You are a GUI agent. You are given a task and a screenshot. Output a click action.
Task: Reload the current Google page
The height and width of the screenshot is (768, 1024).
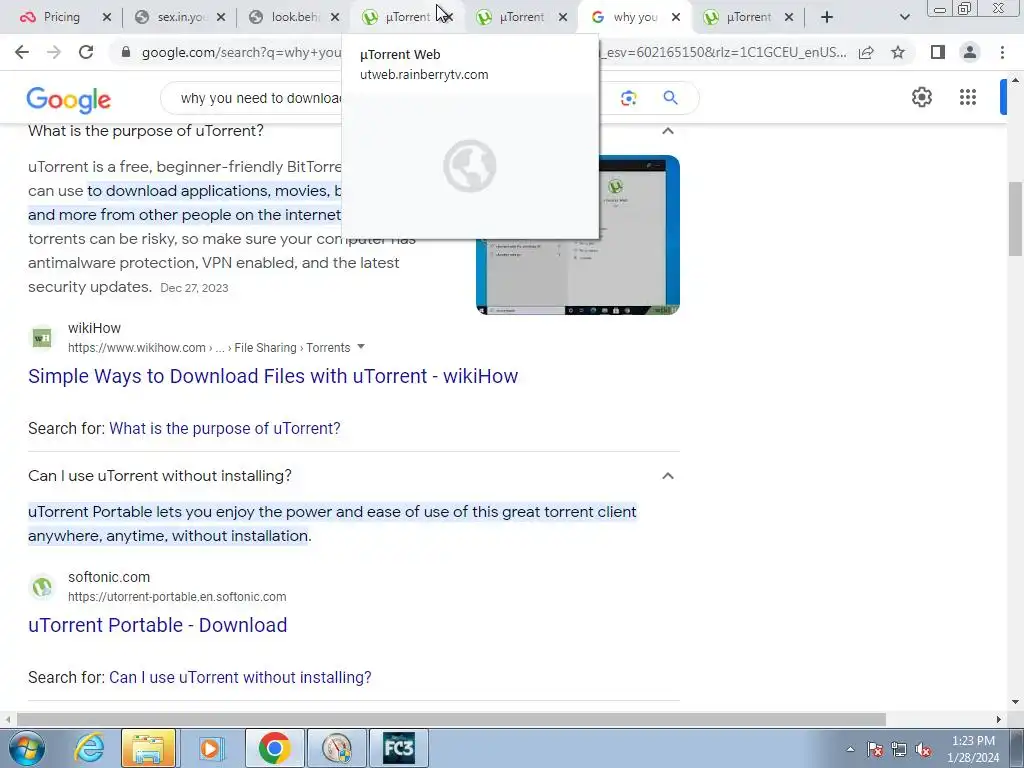tap(86, 52)
